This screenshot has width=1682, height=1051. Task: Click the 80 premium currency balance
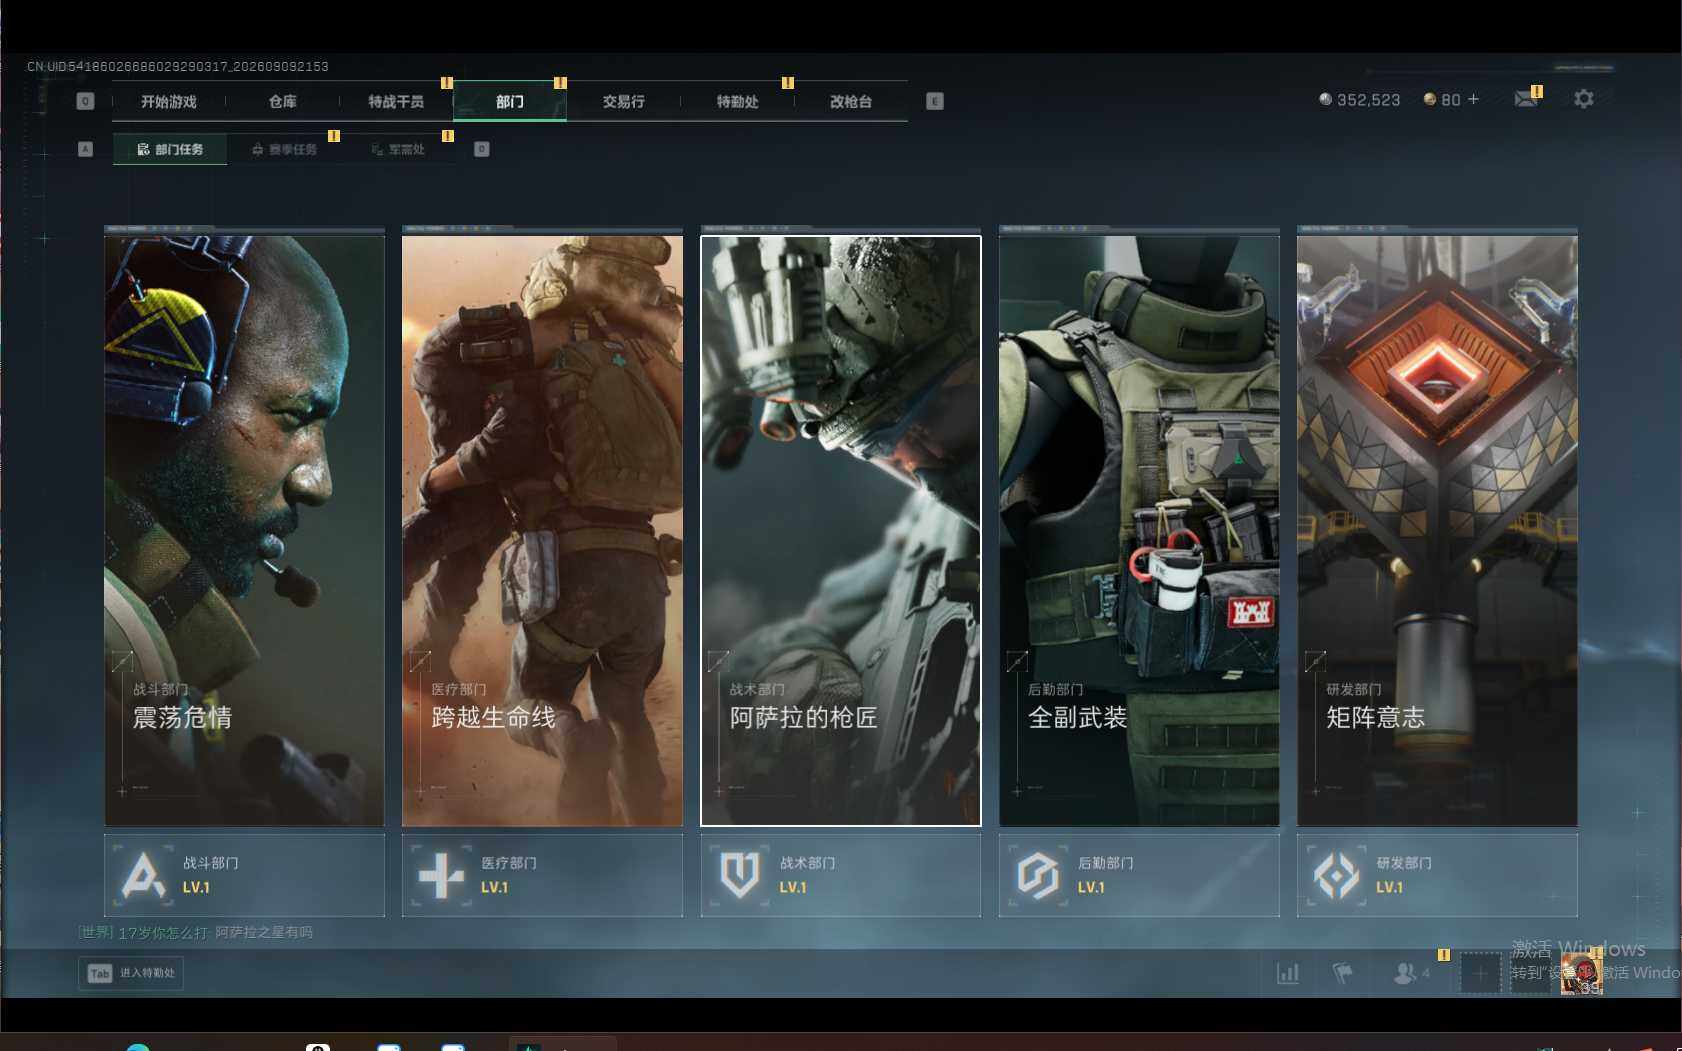(1442, 100)
